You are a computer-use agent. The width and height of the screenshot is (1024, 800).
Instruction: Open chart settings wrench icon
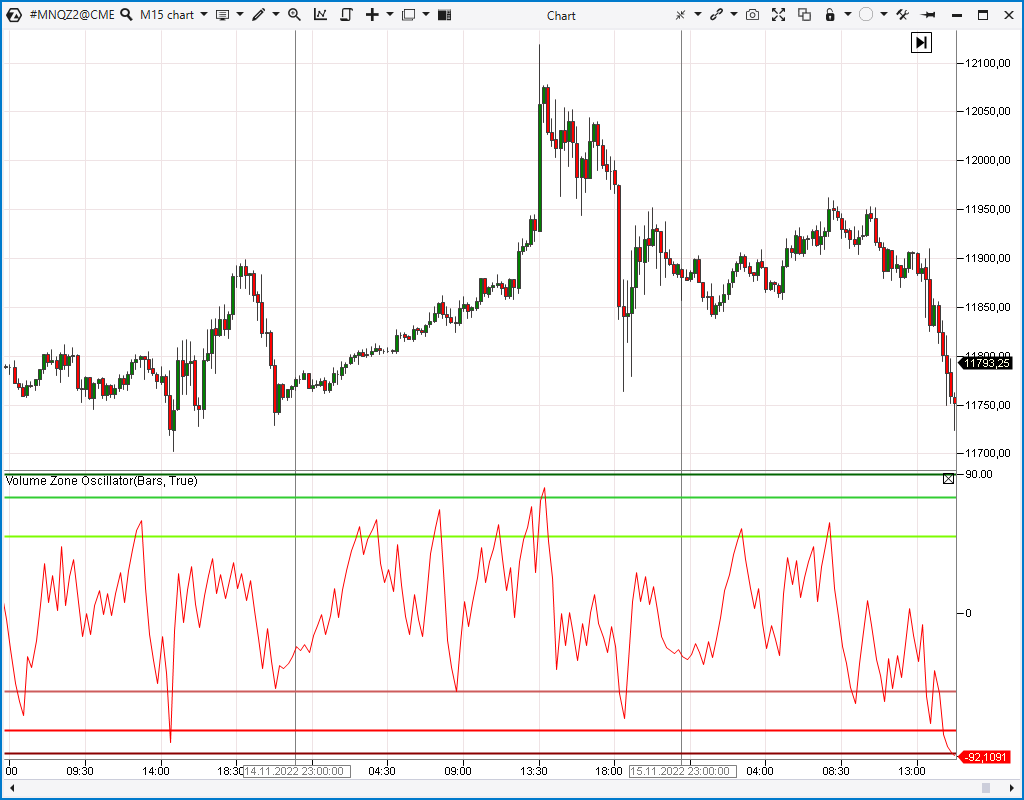[x=902, y=15]
